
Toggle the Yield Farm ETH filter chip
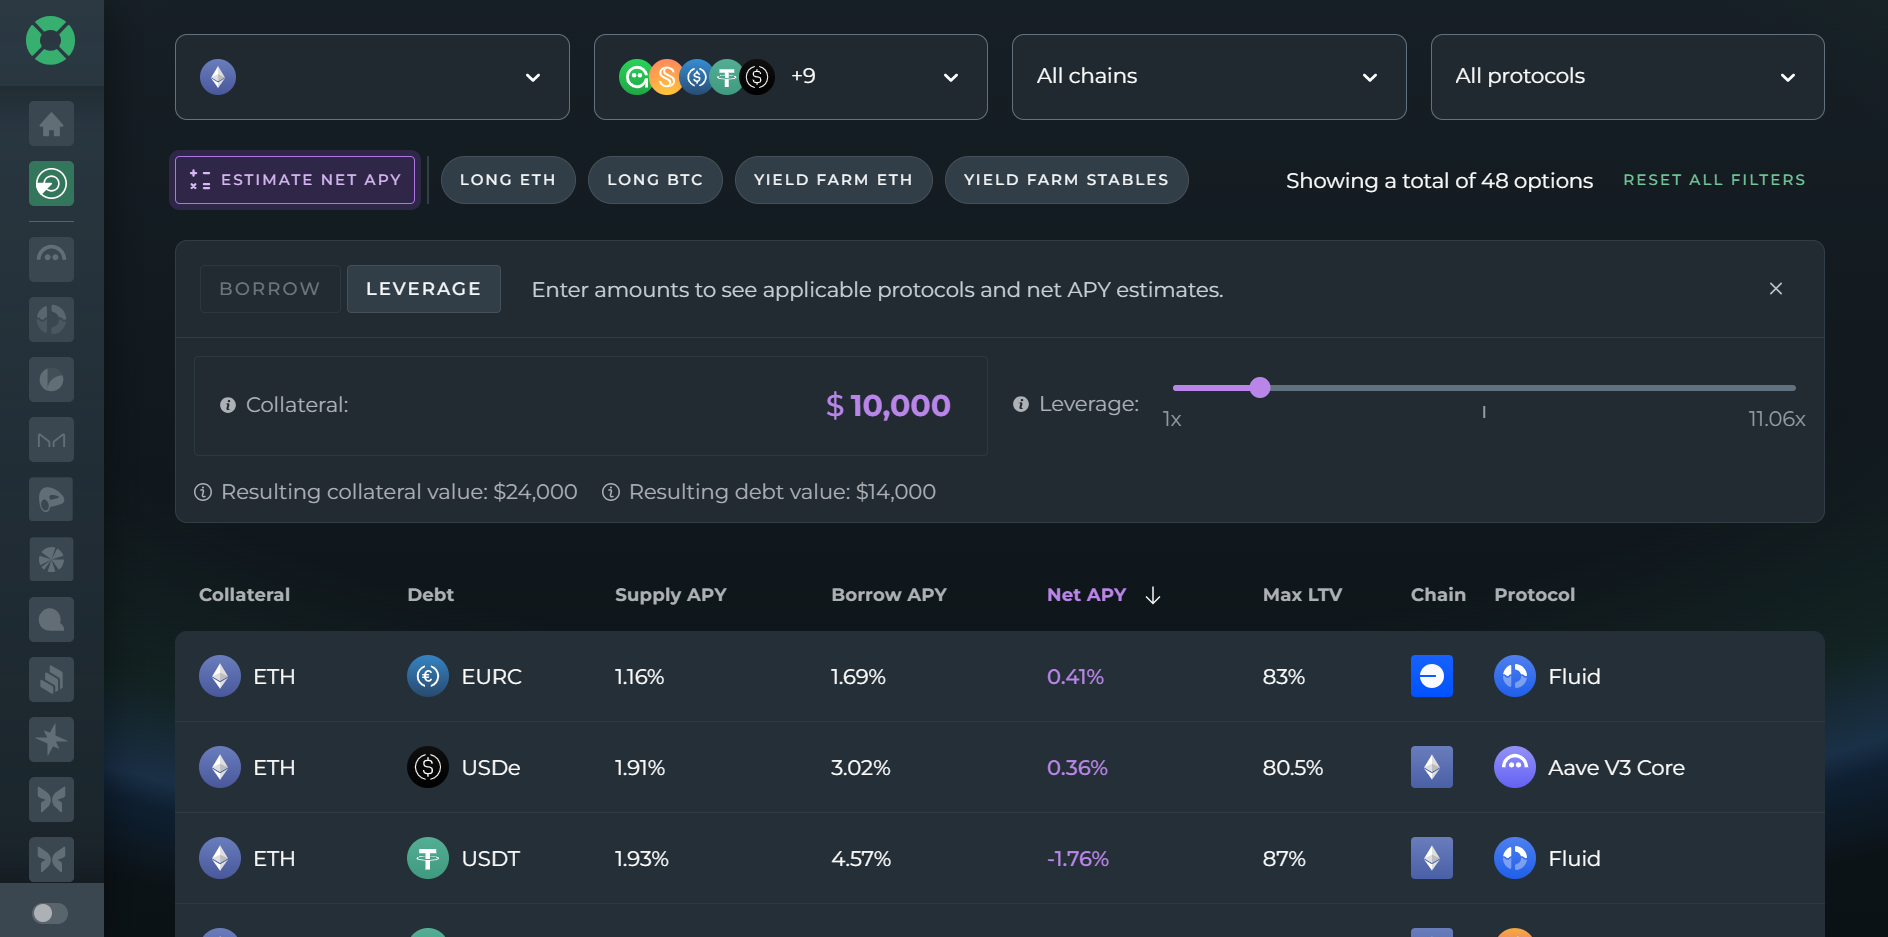(834, 180)
